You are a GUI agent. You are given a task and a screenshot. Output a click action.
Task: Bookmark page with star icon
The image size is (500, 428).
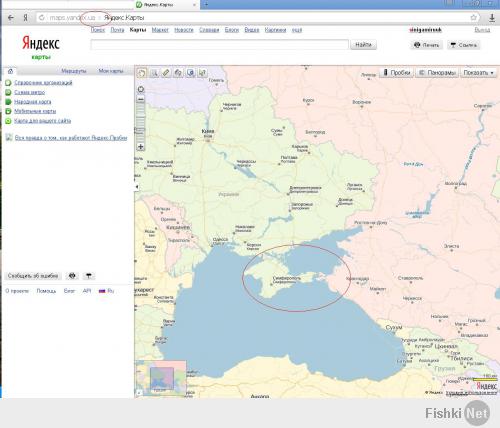point(473,18)
